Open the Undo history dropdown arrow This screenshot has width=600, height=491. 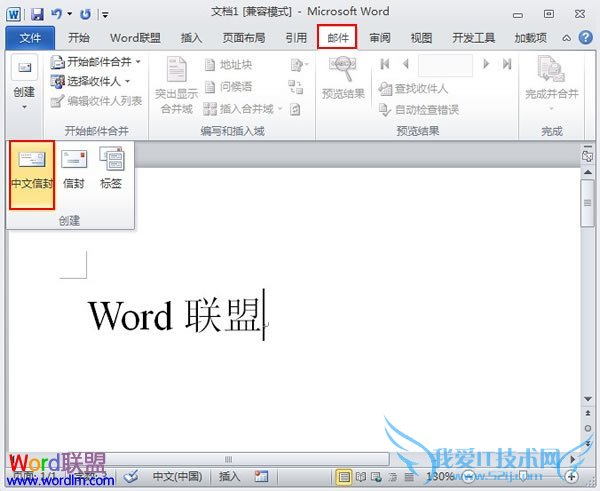click(x=70, y=14)
